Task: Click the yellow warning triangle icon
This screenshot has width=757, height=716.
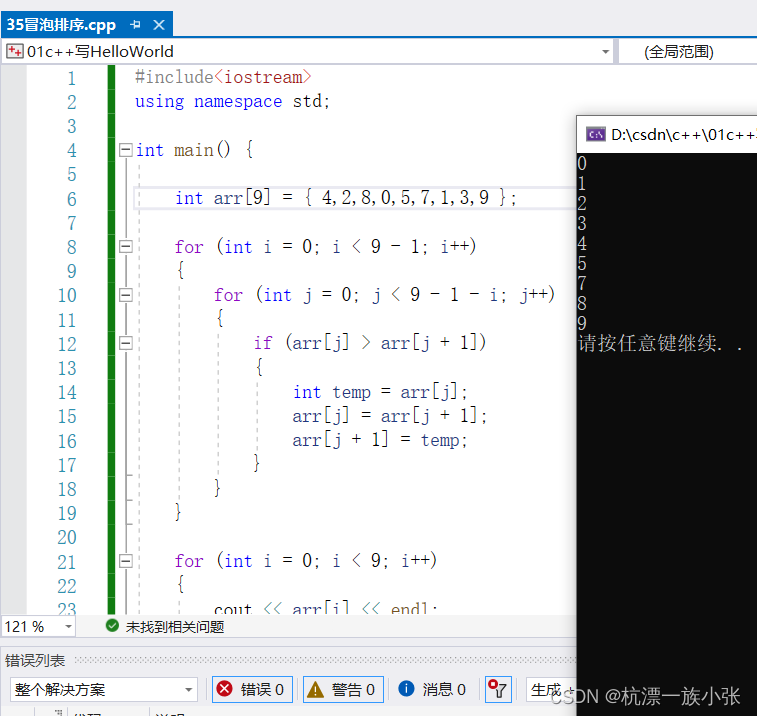Action: click(315, 689)
